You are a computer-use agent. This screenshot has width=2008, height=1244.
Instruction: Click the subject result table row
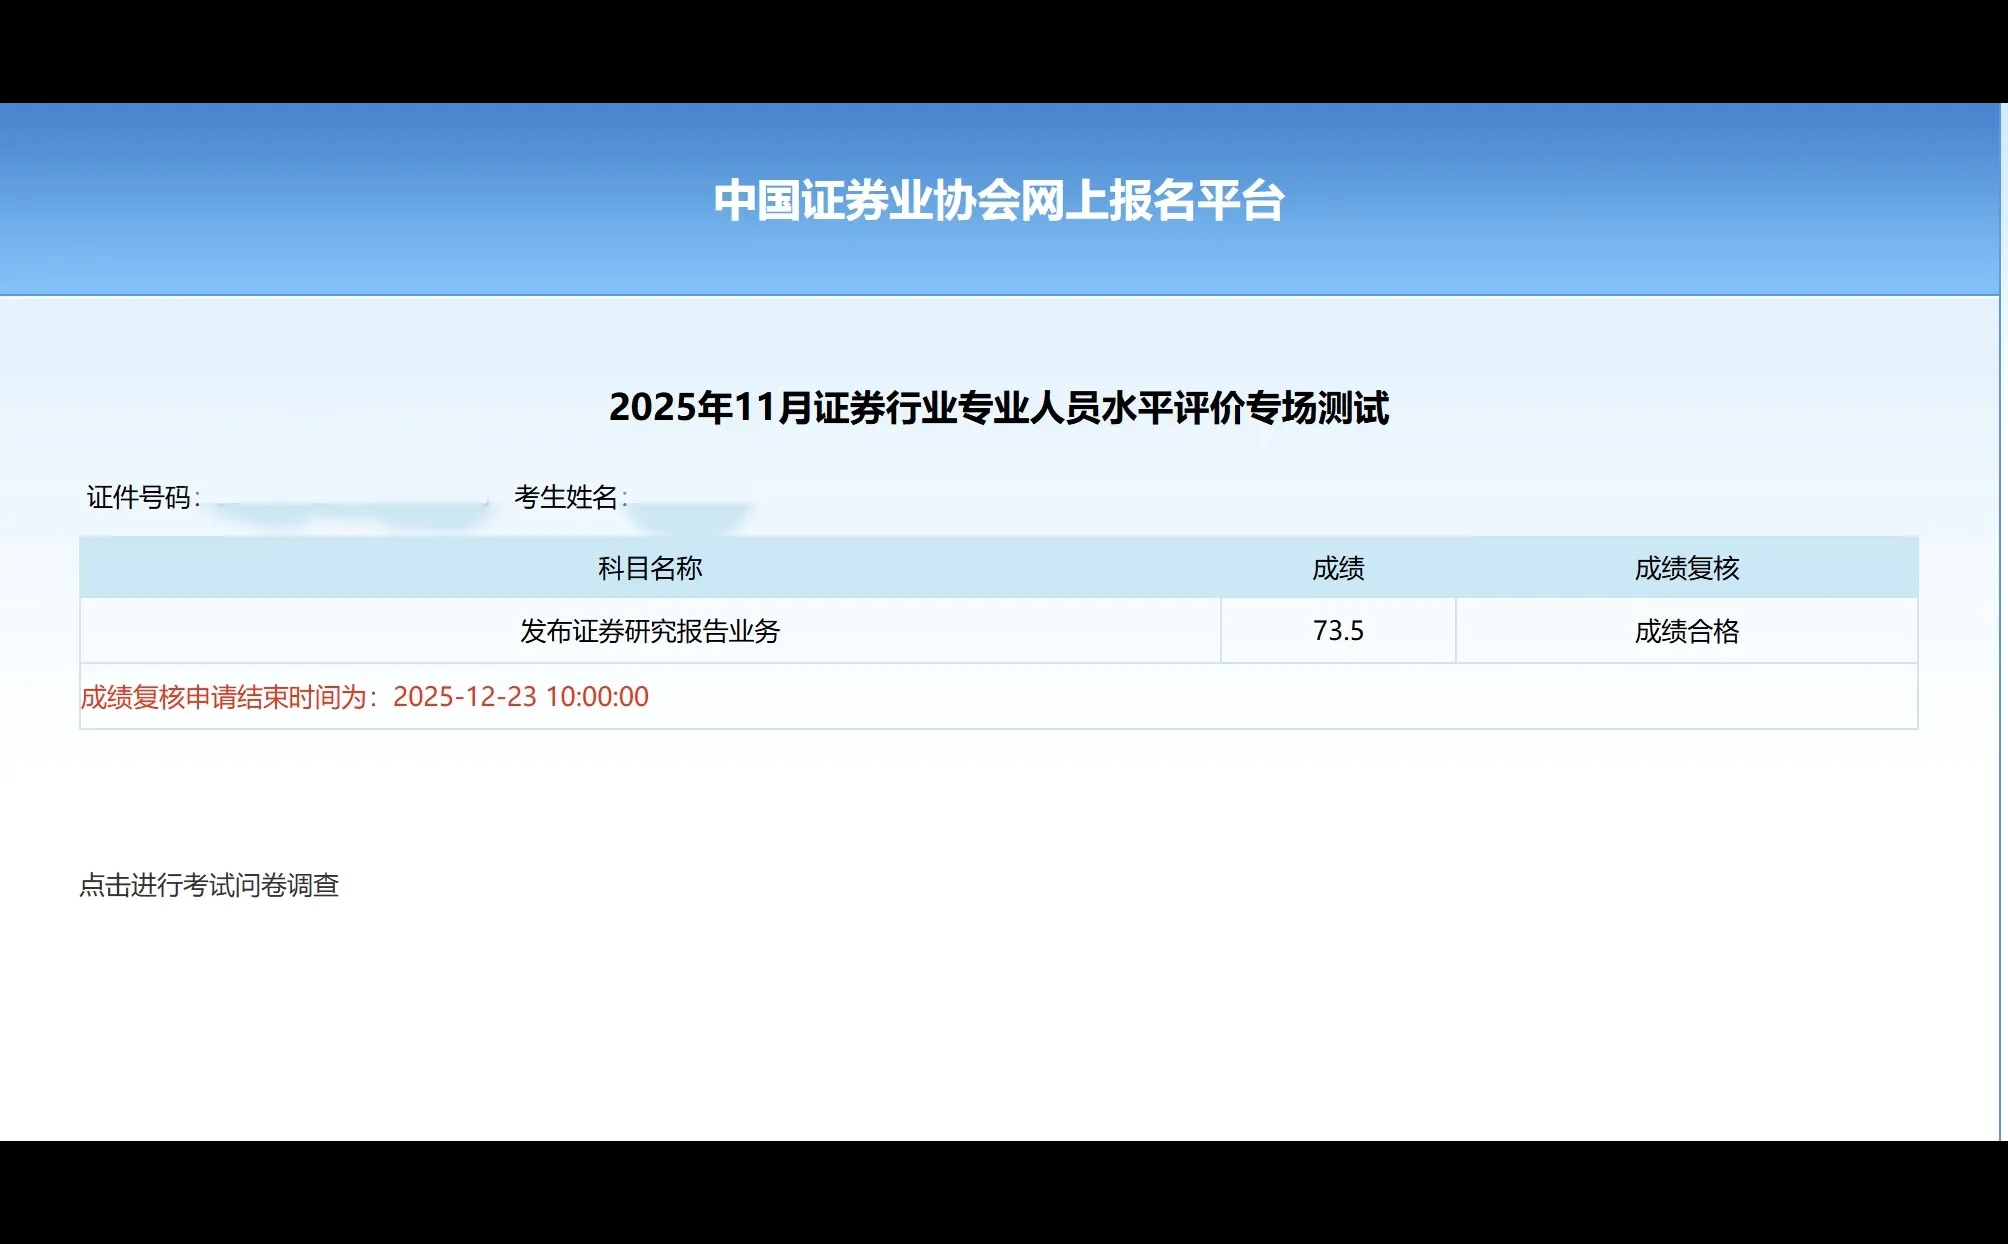(x=1000, y=631)
